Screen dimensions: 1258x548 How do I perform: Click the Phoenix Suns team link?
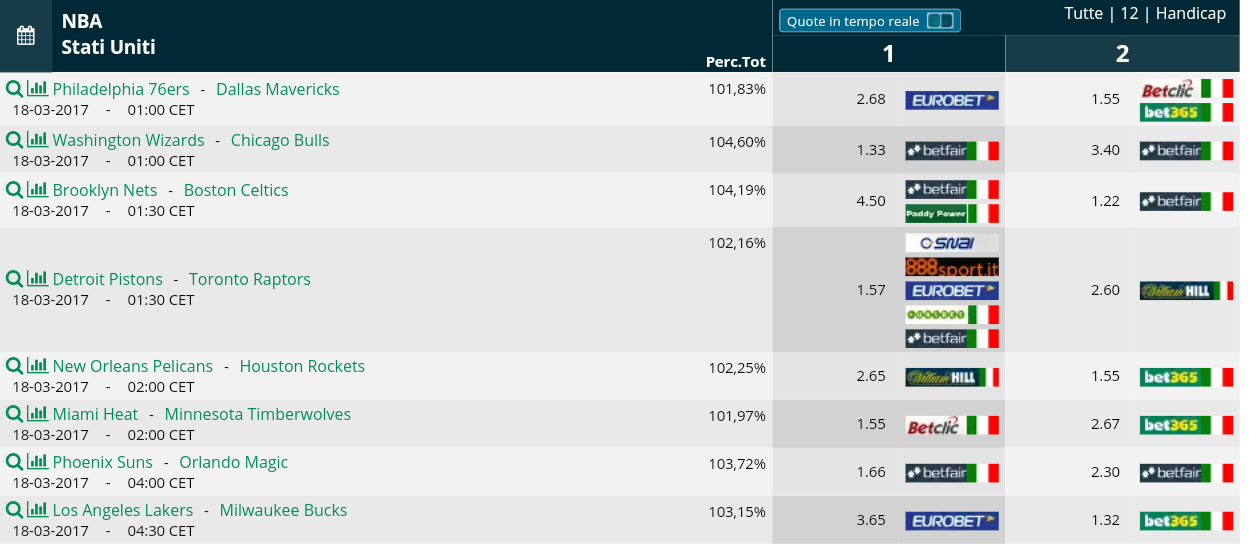coord(103,462)
